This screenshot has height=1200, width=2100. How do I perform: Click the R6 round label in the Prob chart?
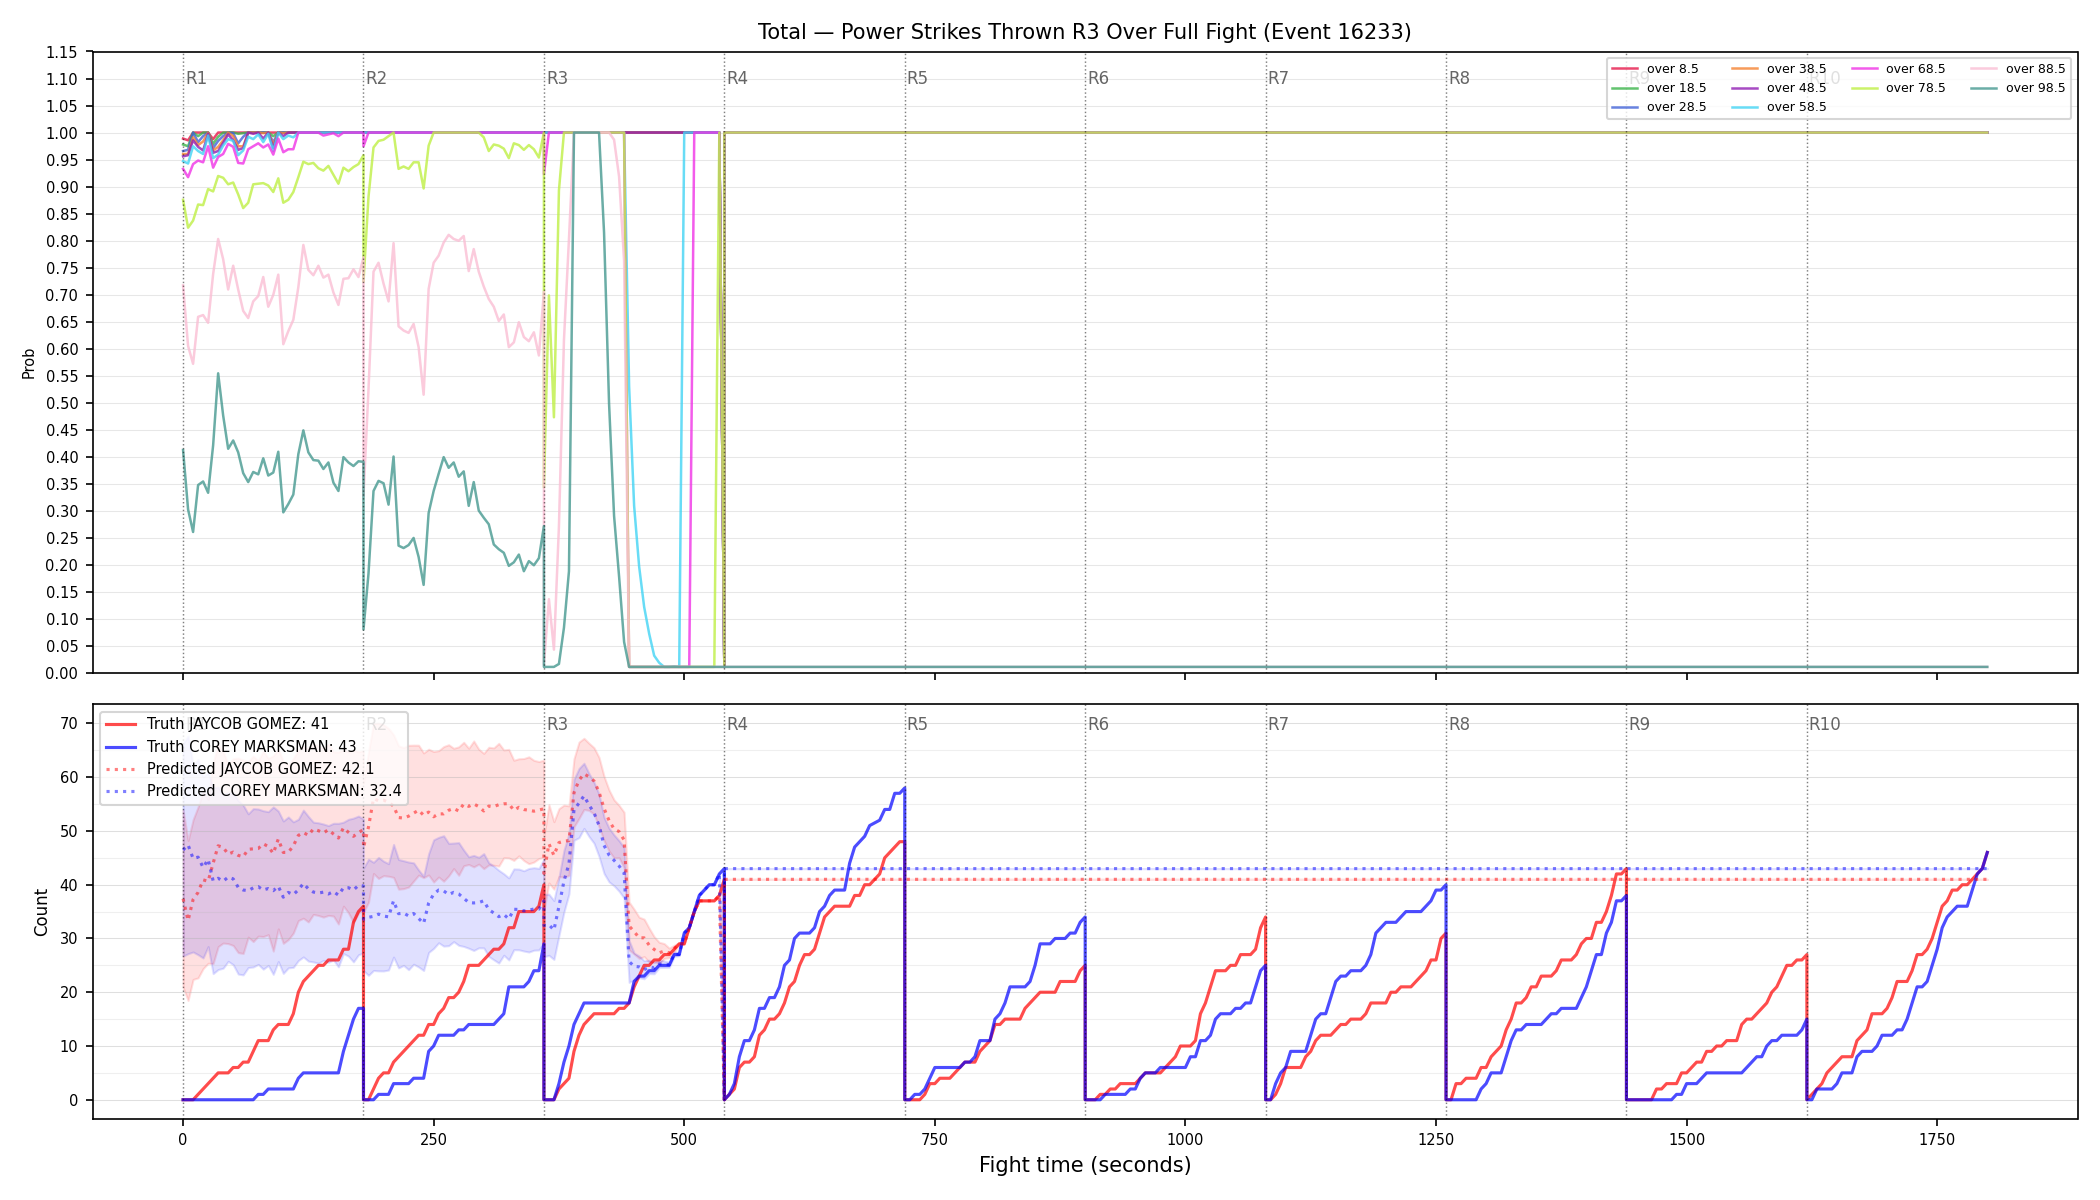point(1098,78)
